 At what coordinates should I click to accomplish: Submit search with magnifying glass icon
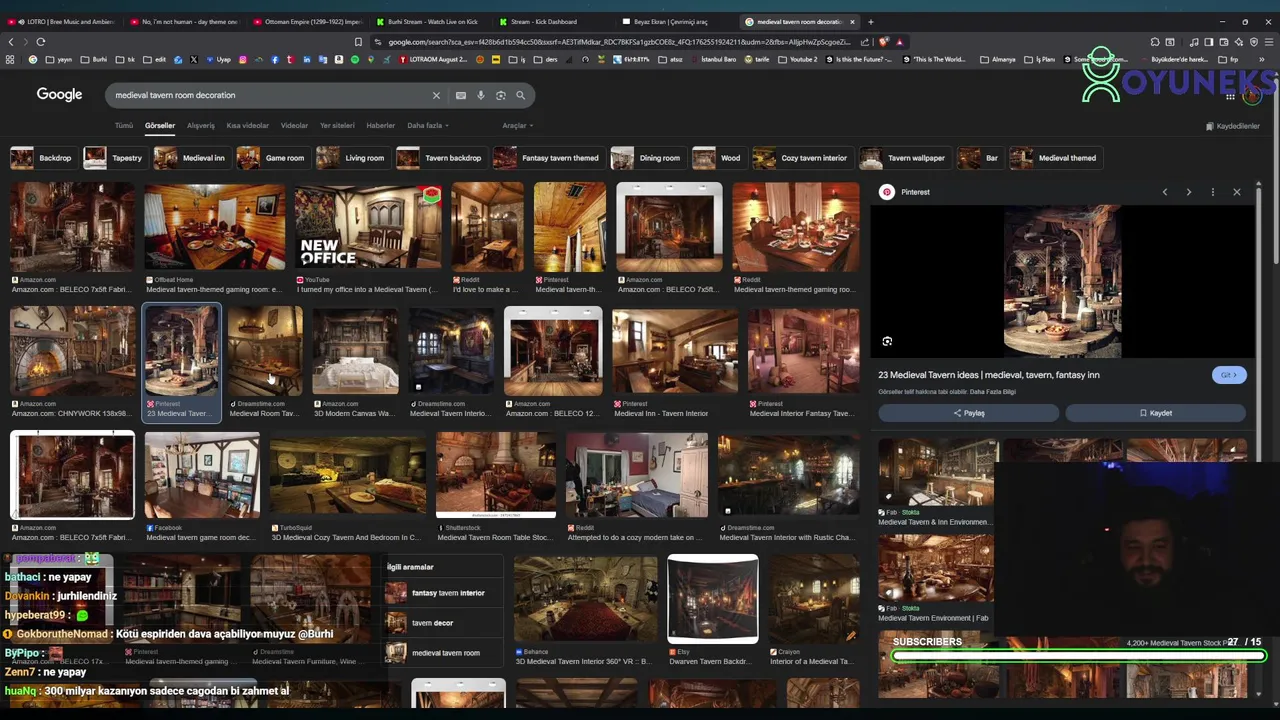[x=520, y=95]
